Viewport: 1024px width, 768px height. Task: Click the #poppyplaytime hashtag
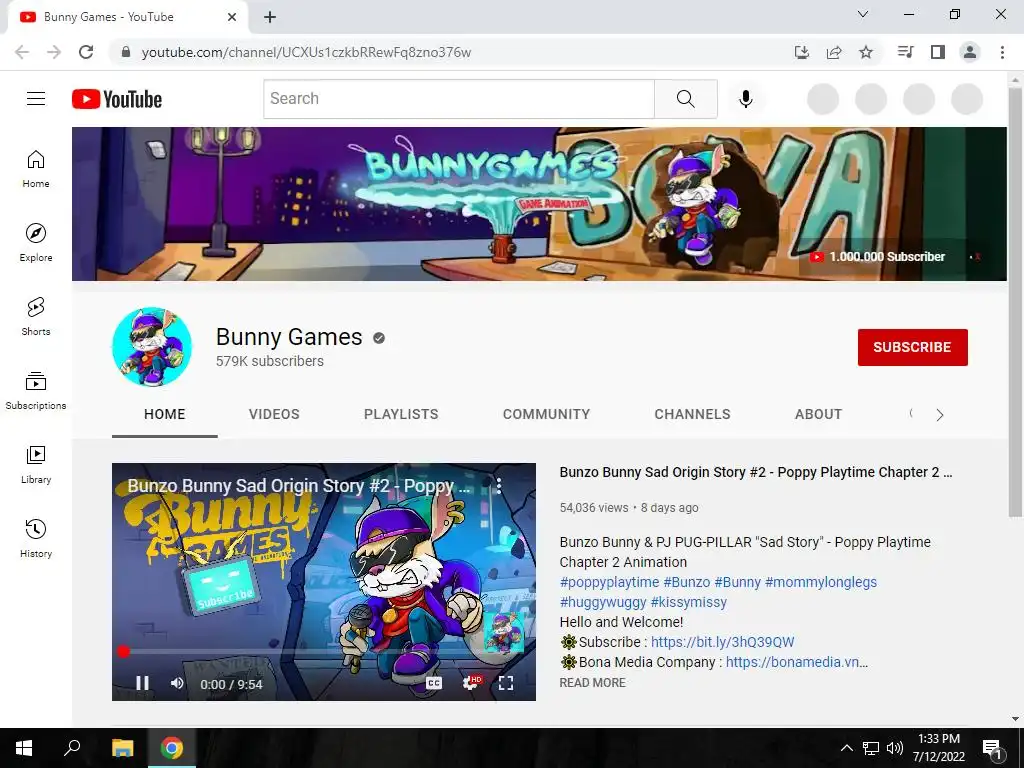609,582
